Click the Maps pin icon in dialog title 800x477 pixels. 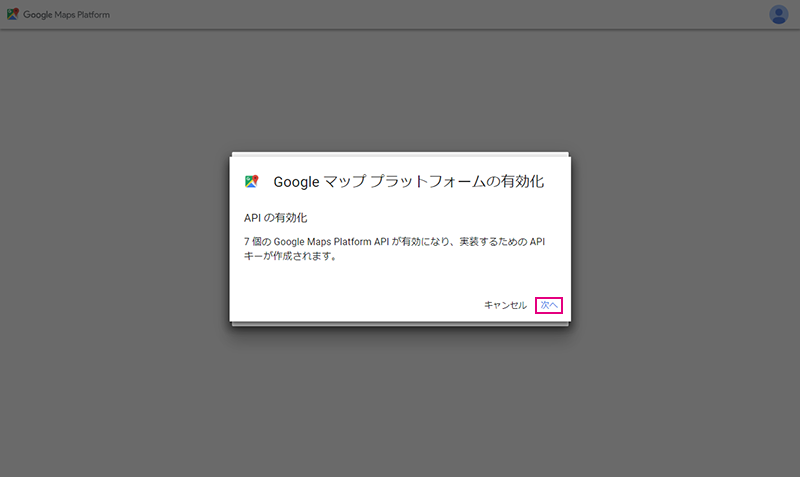click(x=252, y=181)
